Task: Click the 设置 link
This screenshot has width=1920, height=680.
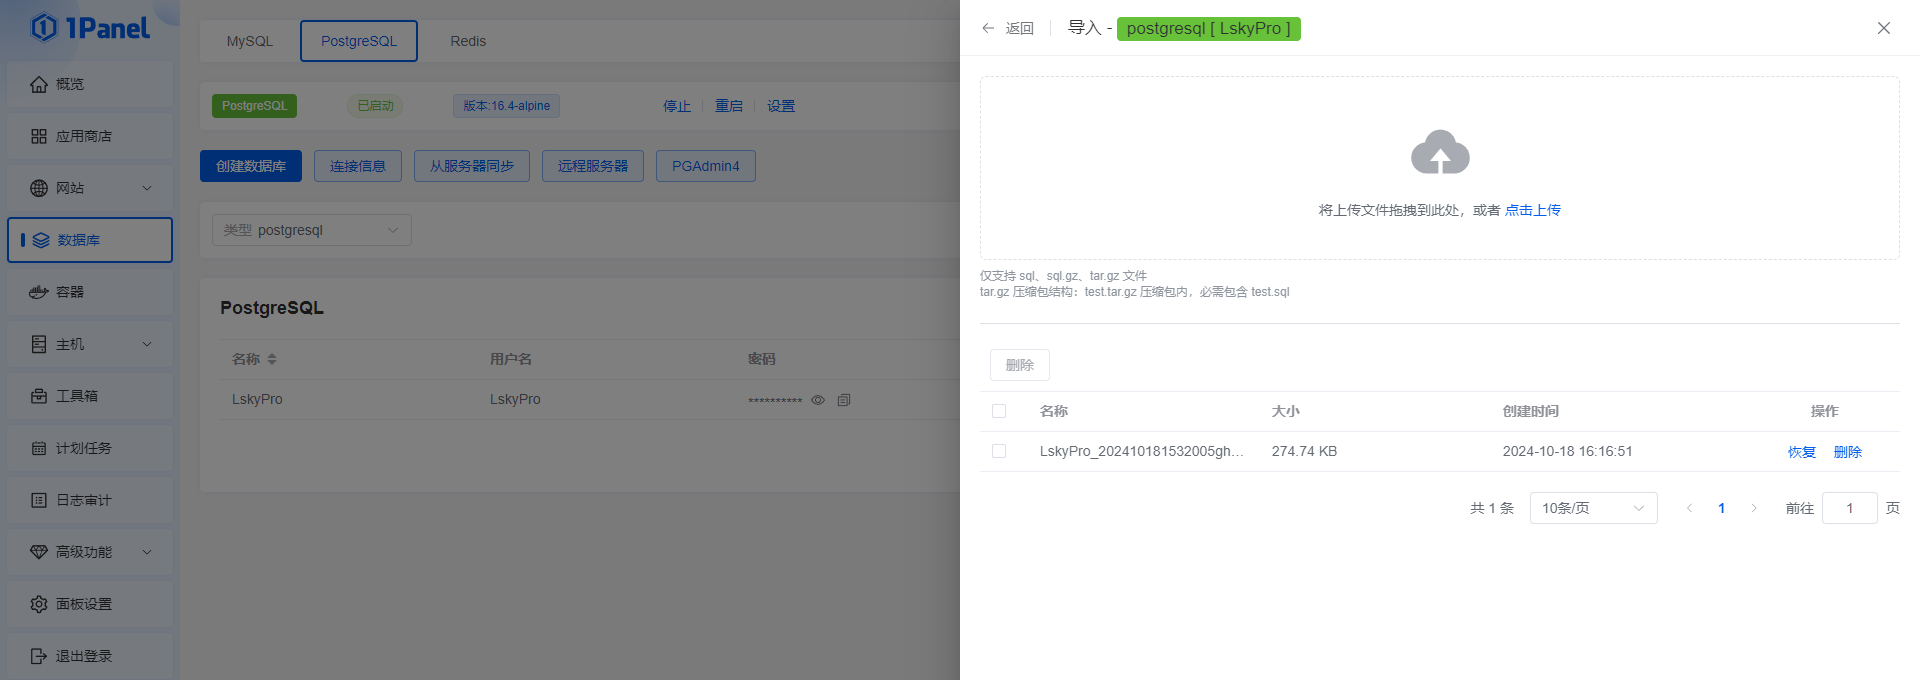Action: click(781, 106)
